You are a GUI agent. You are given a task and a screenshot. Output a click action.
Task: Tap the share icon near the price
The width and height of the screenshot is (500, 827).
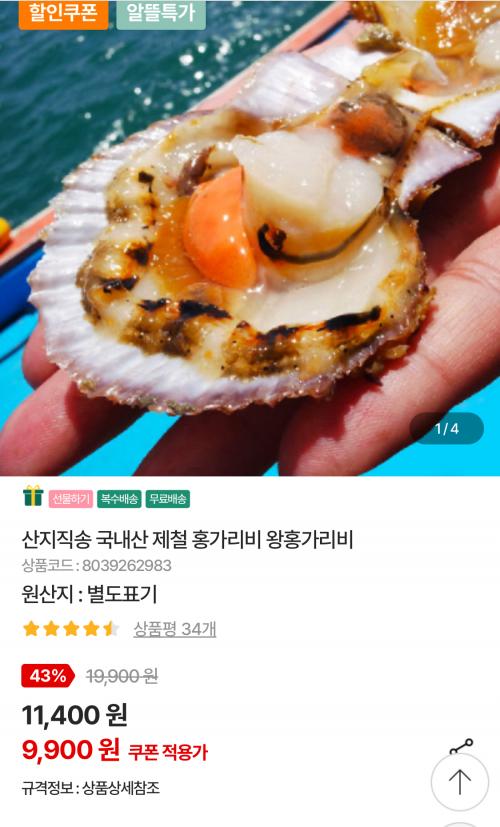(x=461, y=747)
